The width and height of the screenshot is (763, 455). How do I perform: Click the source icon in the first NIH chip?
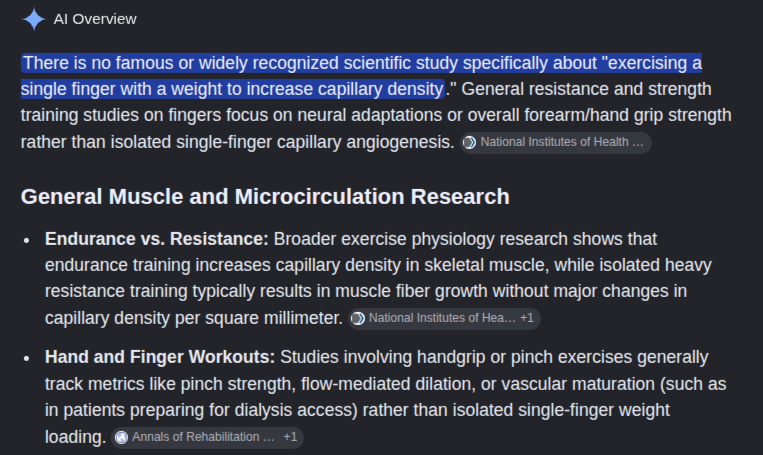(x=470, y=143)
